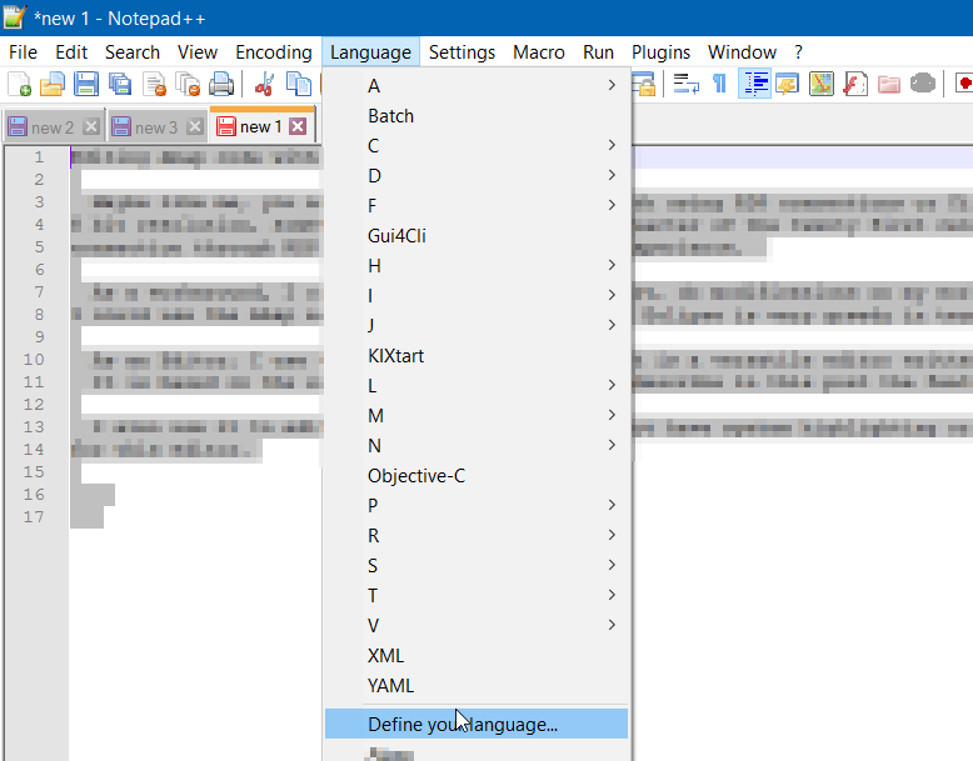
Task: Click the Save toolbar icon
Action: 86,84
